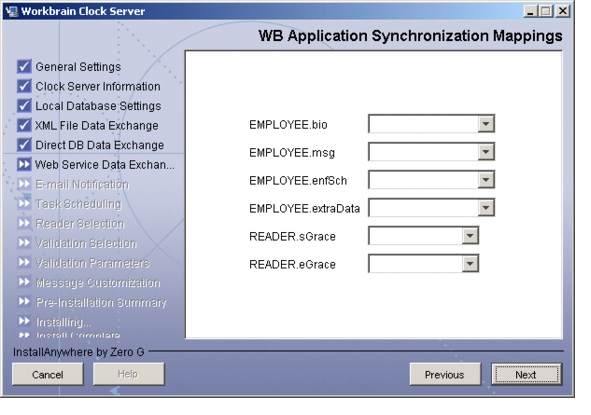This screenshot has width=591, height=415.
Task: Select the Direct DB Data Exchange step label
Action: (100, 145)
